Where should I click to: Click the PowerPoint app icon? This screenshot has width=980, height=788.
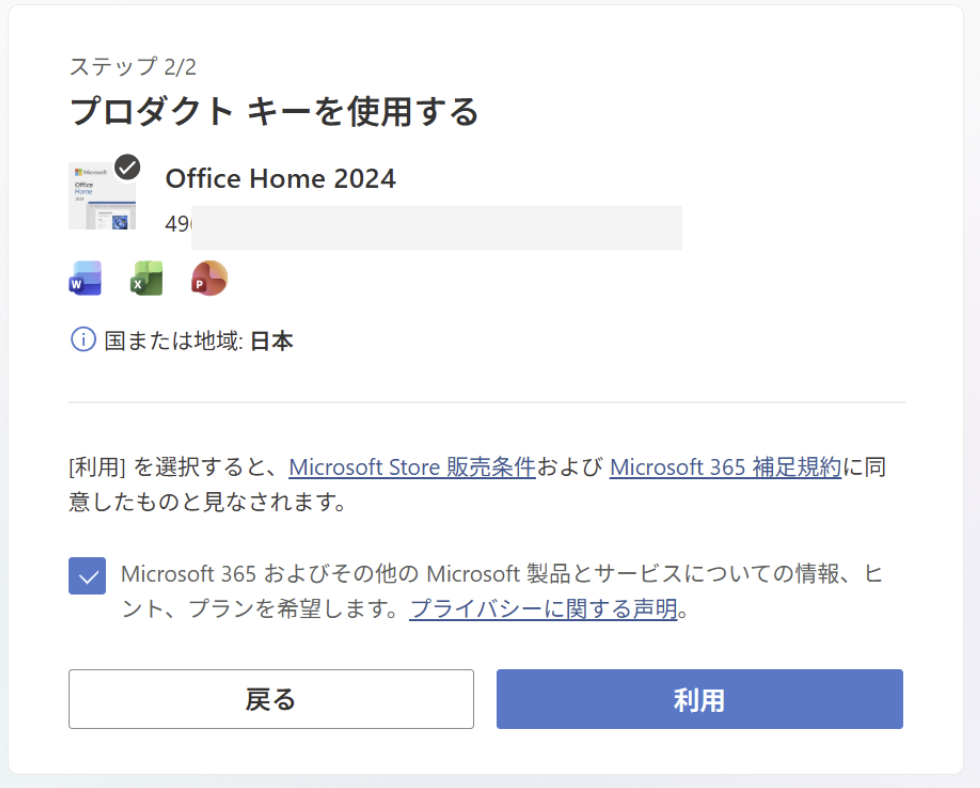209,279
